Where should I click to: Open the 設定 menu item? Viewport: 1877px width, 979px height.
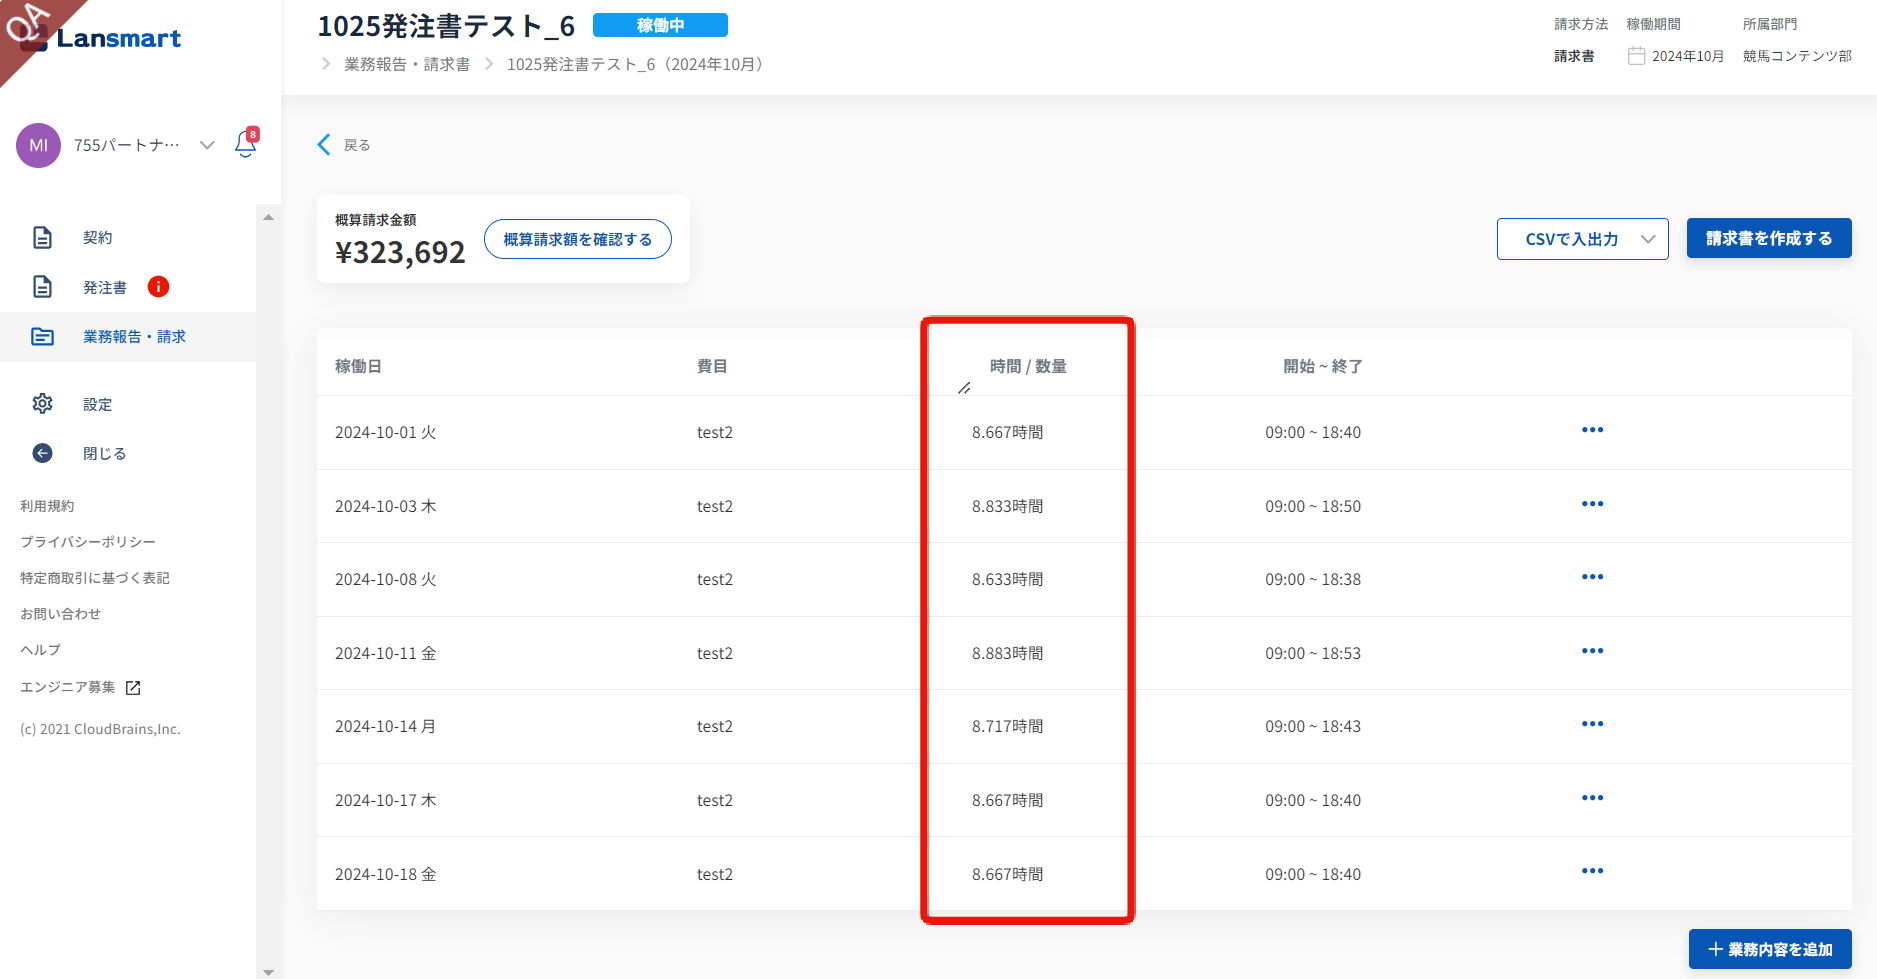point(98,404)
